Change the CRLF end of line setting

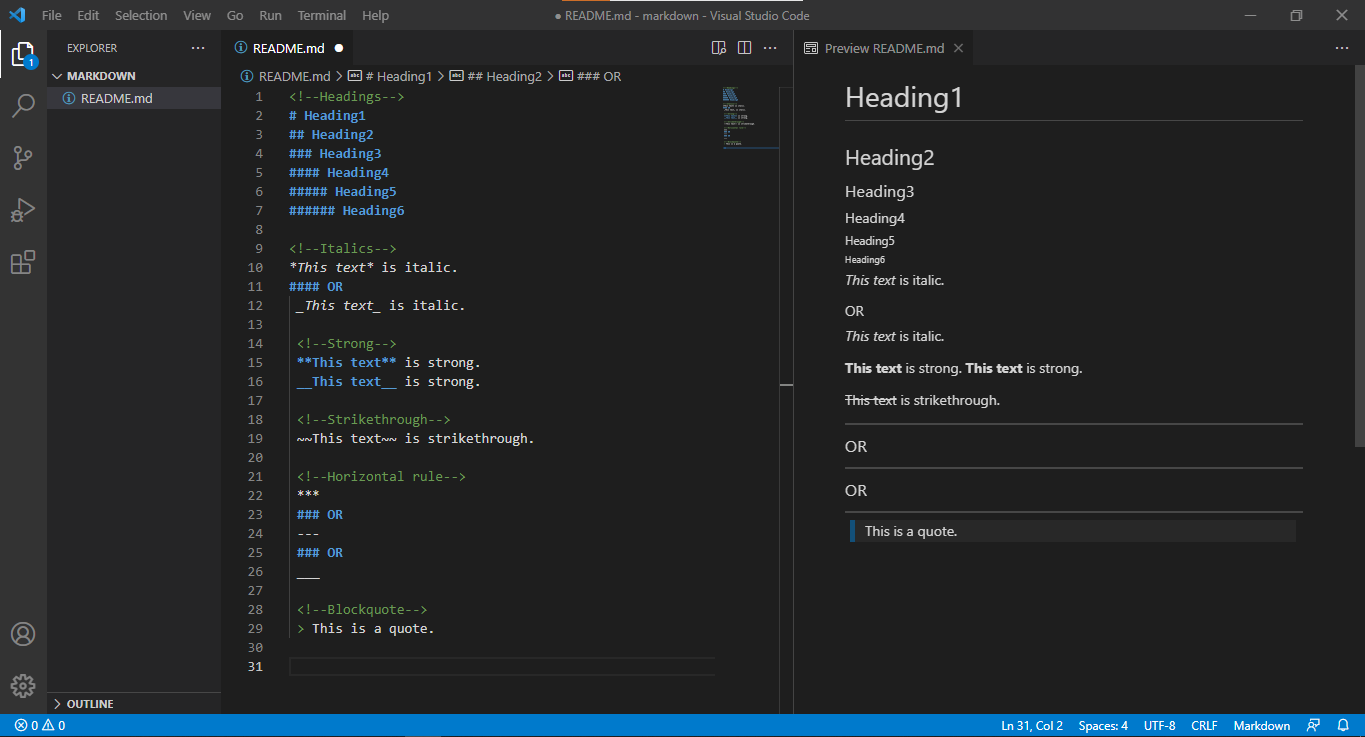pyautogui.click(x=1204, y=725)
